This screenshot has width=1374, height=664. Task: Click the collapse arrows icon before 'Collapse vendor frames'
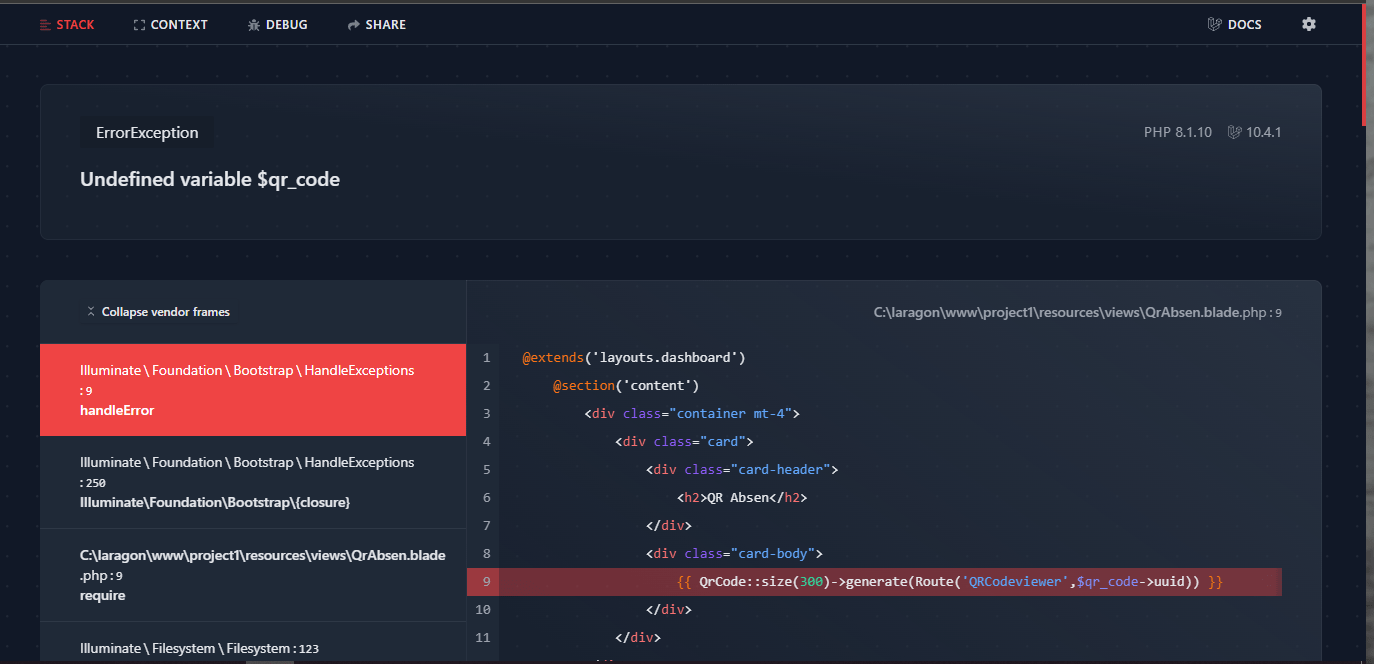coord(91,311)
